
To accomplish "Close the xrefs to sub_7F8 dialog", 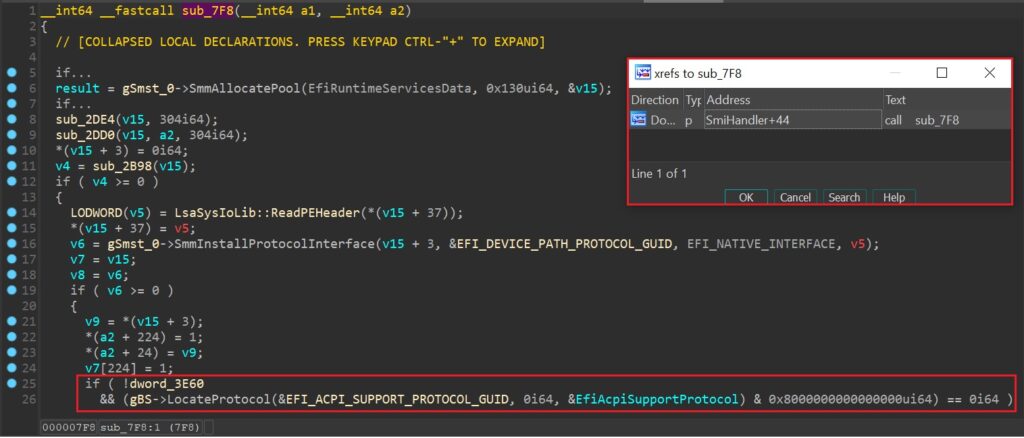I will pyautogui.click(x=989, y=73).
